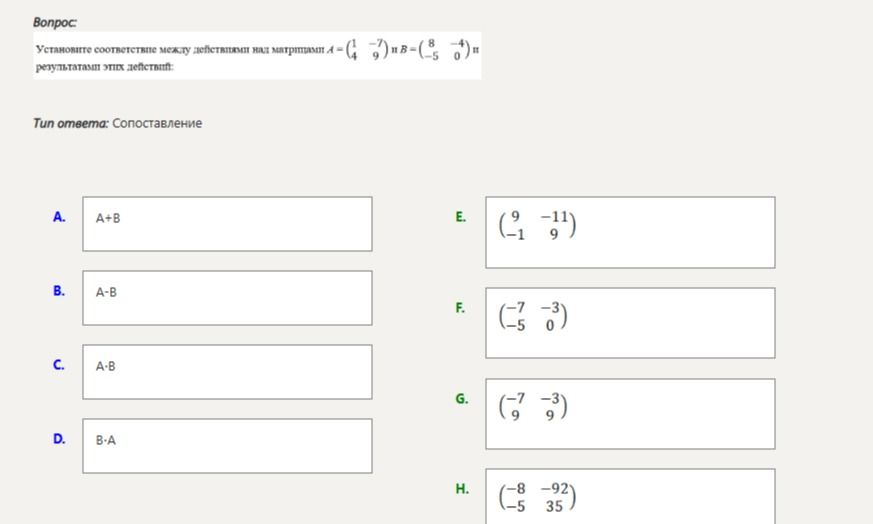Click the Вопрос heading

[x=55, y=22]
